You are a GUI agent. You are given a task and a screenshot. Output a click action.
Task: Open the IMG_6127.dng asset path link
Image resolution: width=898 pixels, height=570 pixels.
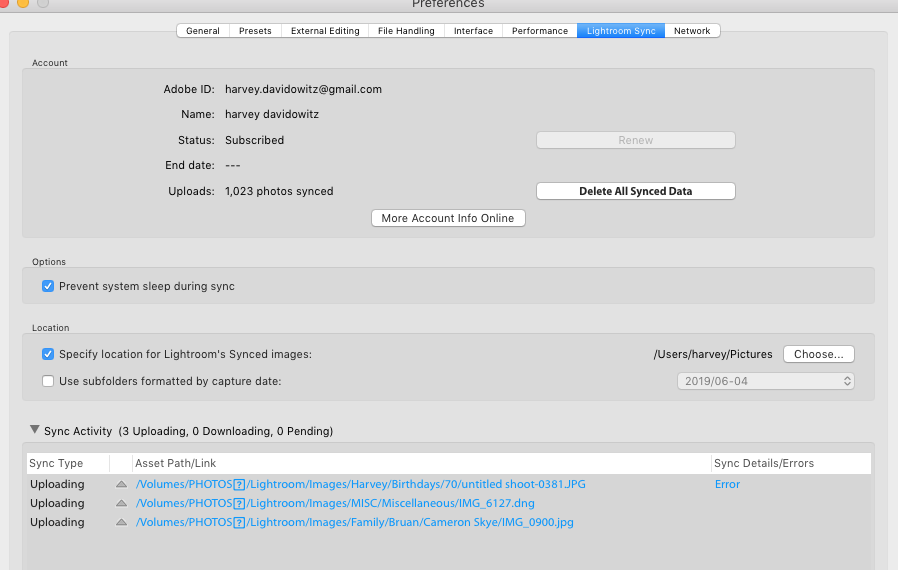click(335, 503)
